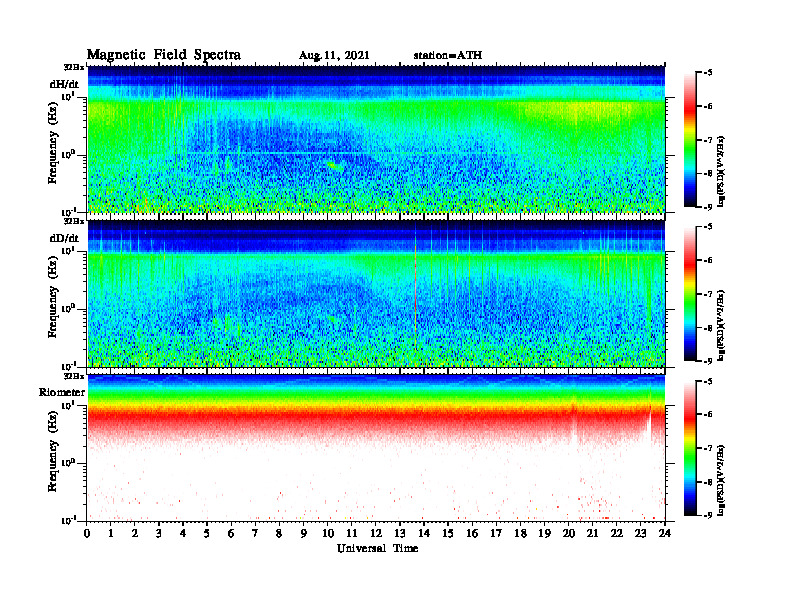Click the "-8" value on the Riometer color bar
The height and width of the screenshot is (612, 792).
pos(708,482)
